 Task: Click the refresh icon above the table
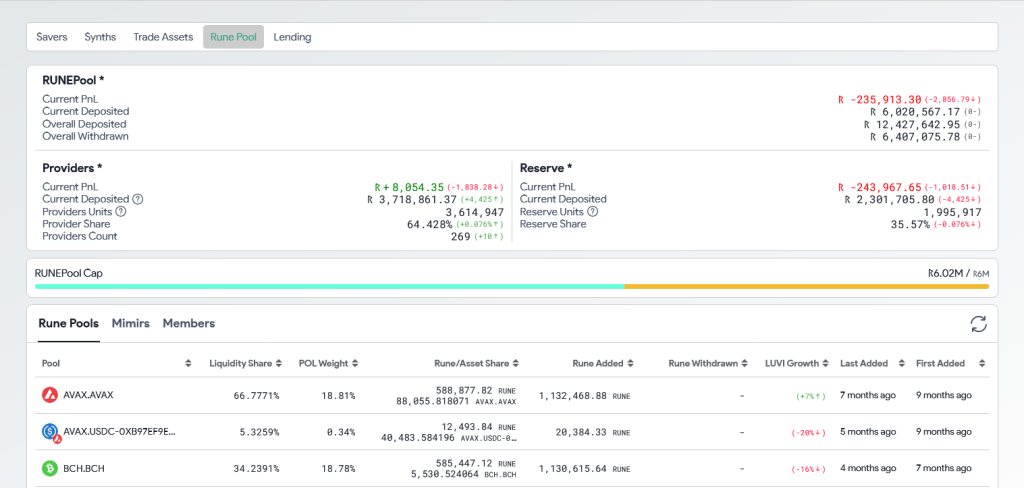click(x=978, y=324)
